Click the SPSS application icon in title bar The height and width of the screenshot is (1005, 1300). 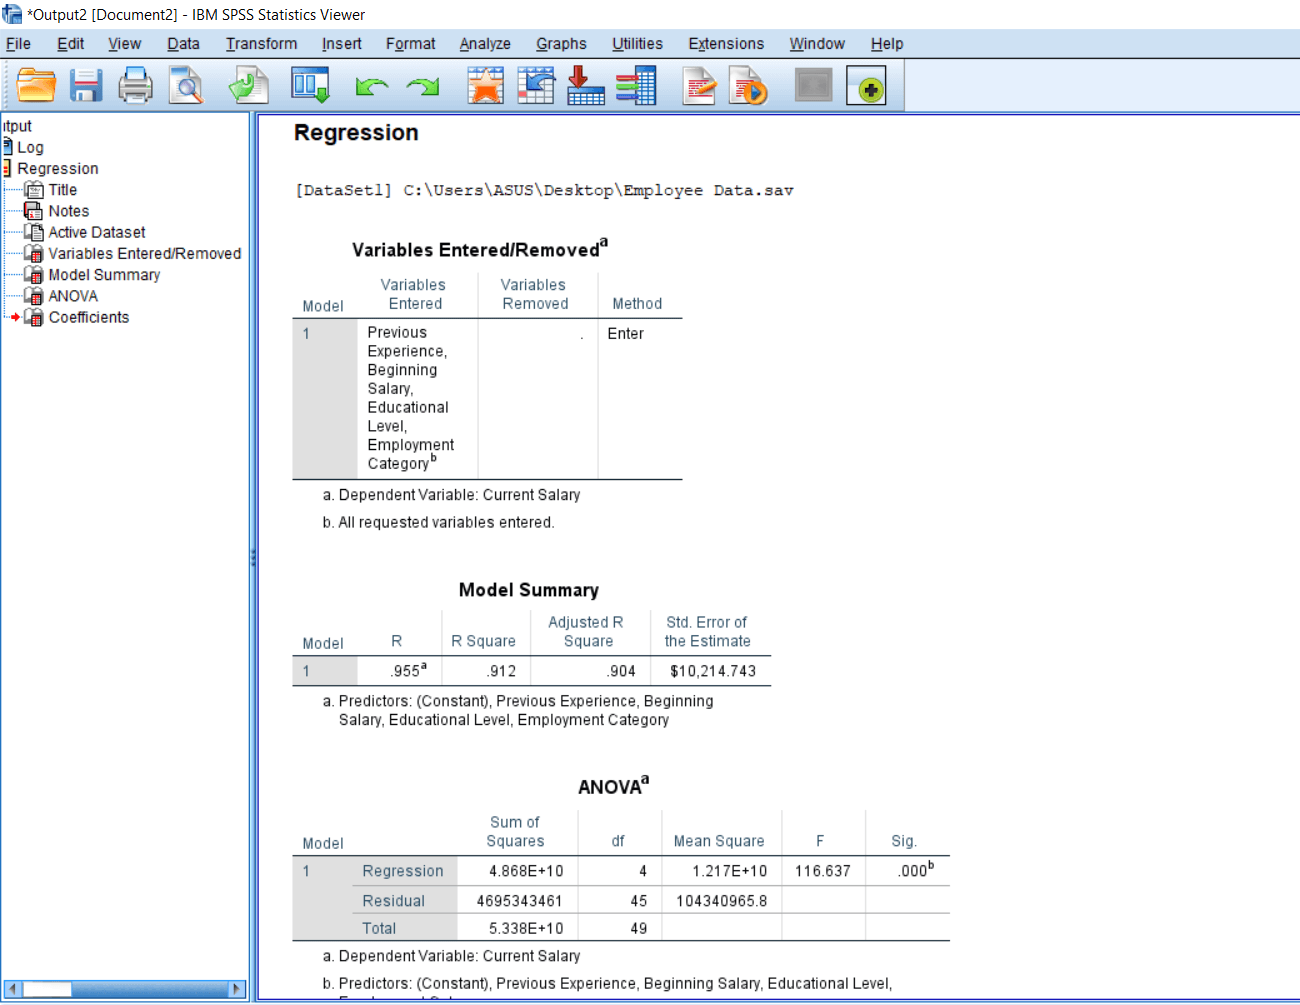(x=12, y=14)
